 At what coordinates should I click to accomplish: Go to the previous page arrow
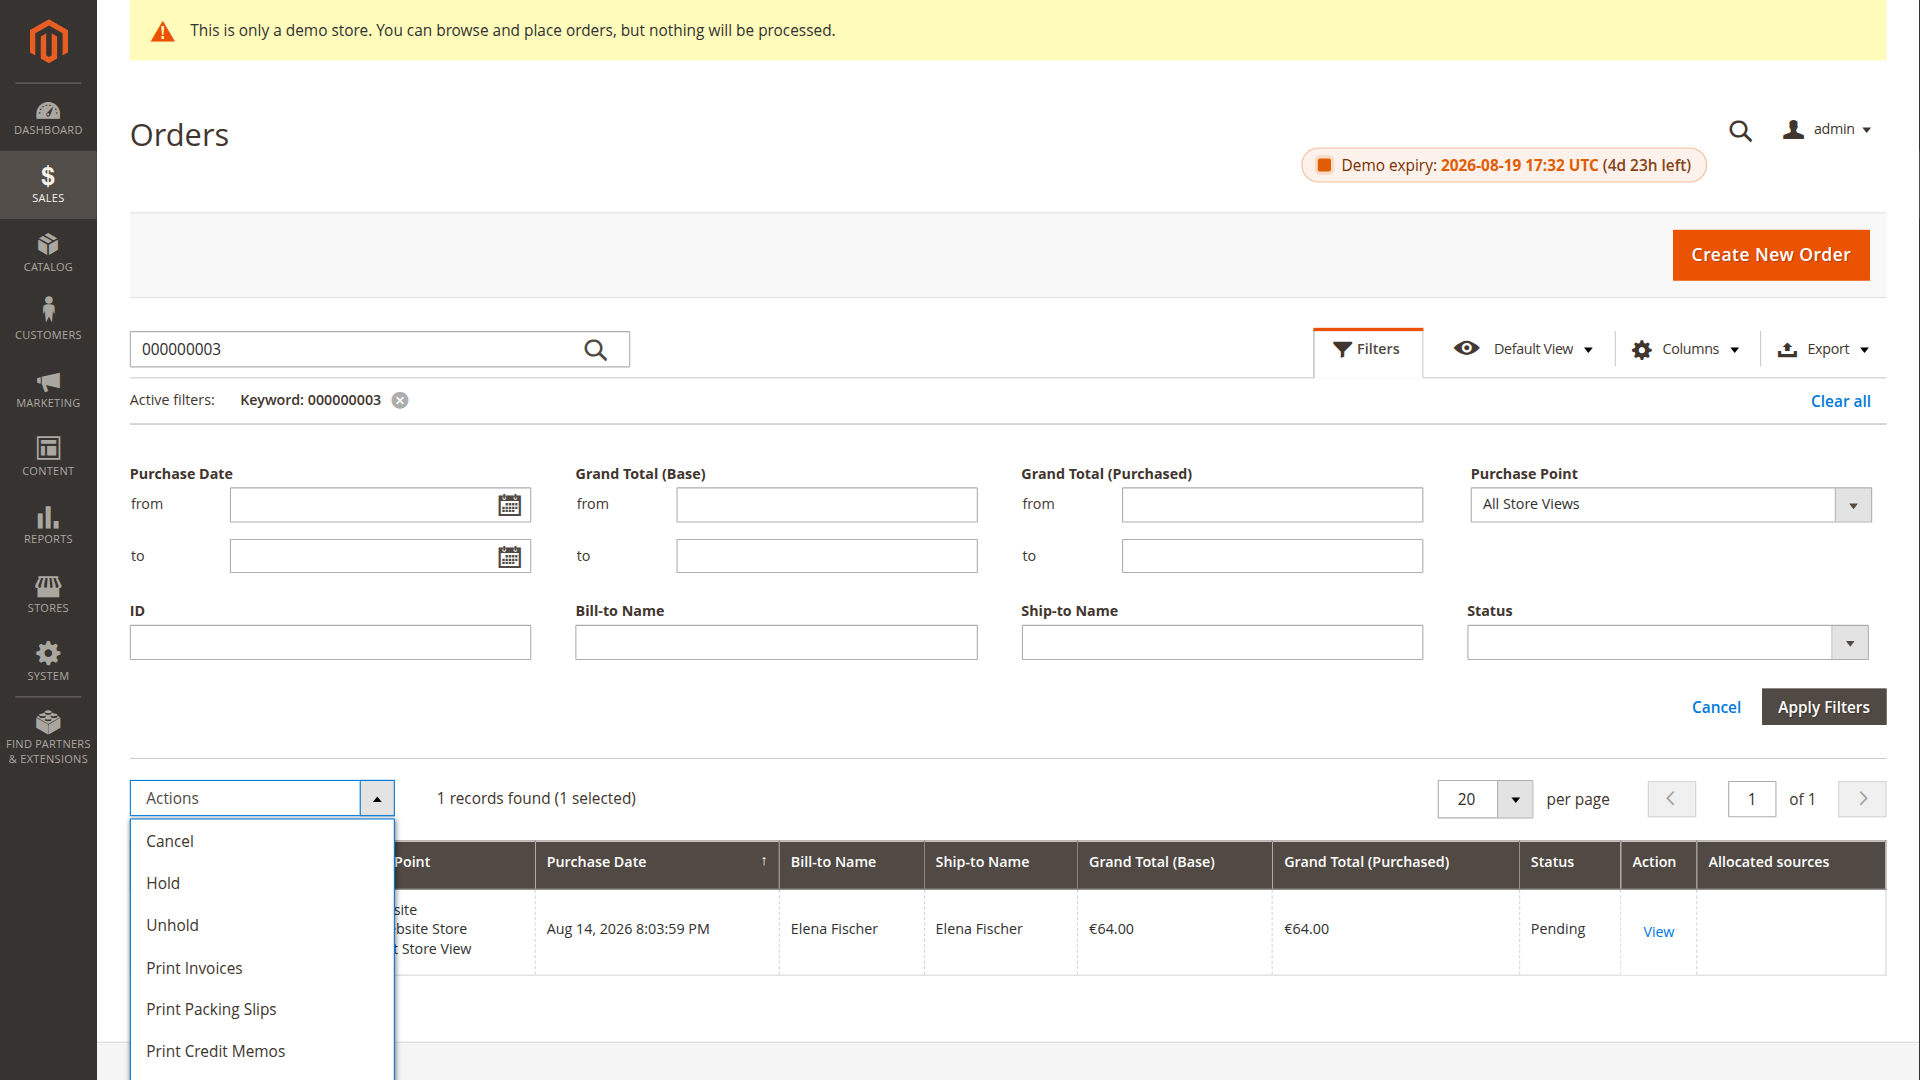1671,799
